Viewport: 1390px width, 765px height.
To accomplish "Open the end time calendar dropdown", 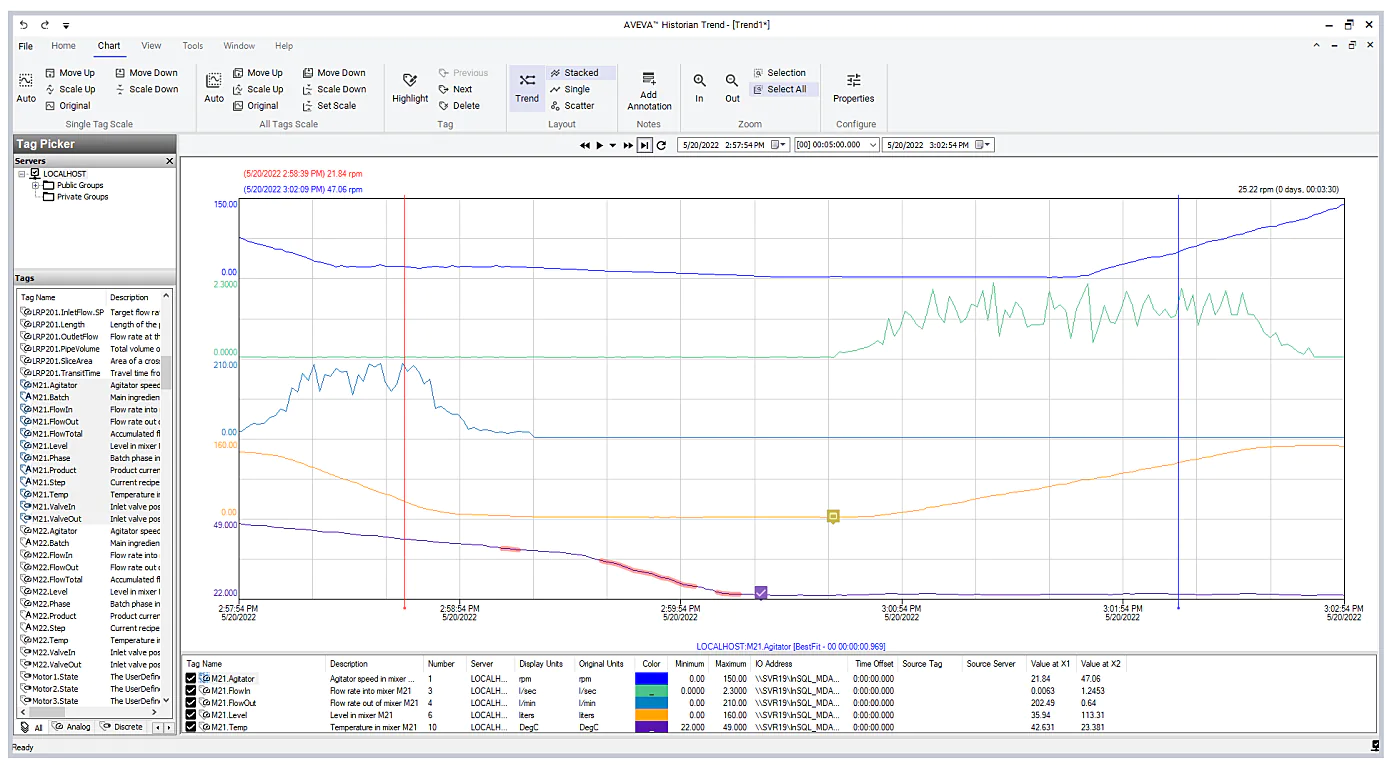I will pyautogui.click(x=985, y=145).
